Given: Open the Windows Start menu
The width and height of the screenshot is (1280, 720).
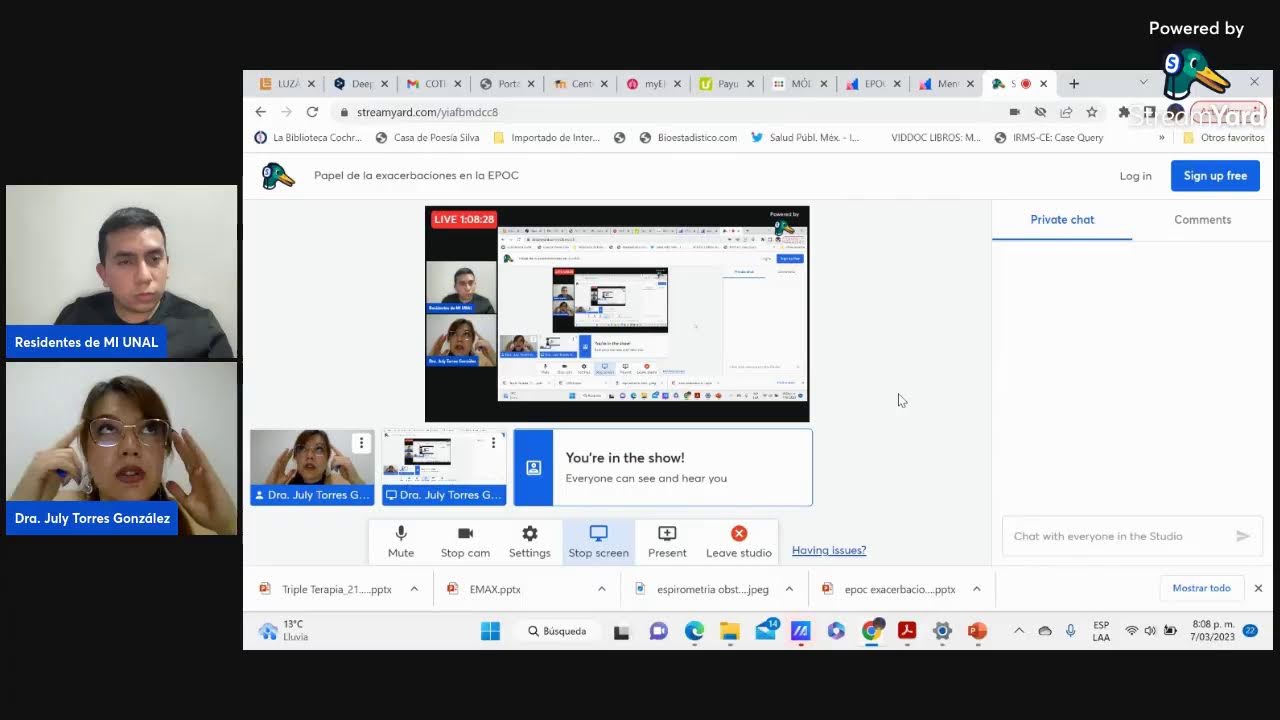Looking at the screenshot, I should [x=490, y=631].
